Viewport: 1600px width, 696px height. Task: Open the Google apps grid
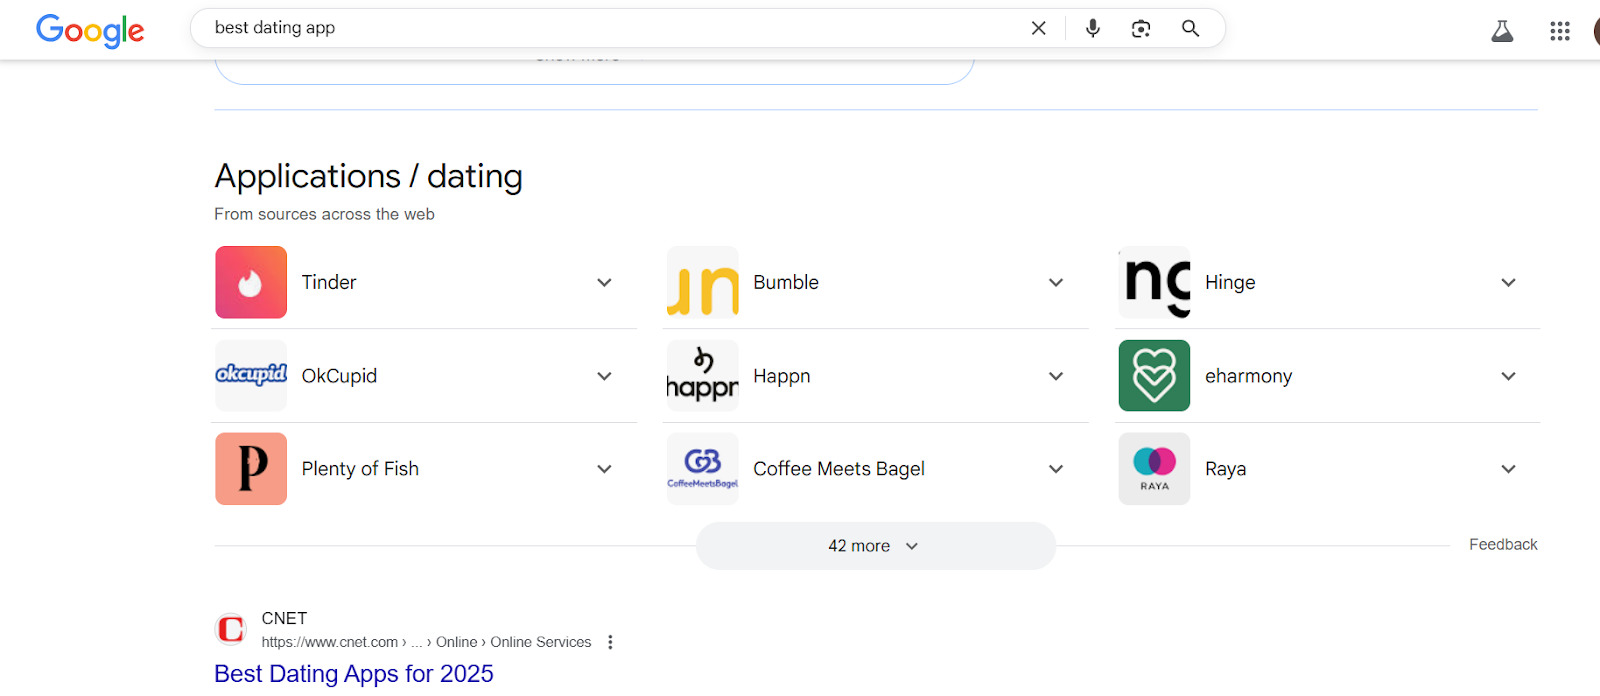(x=1560, y=31)
